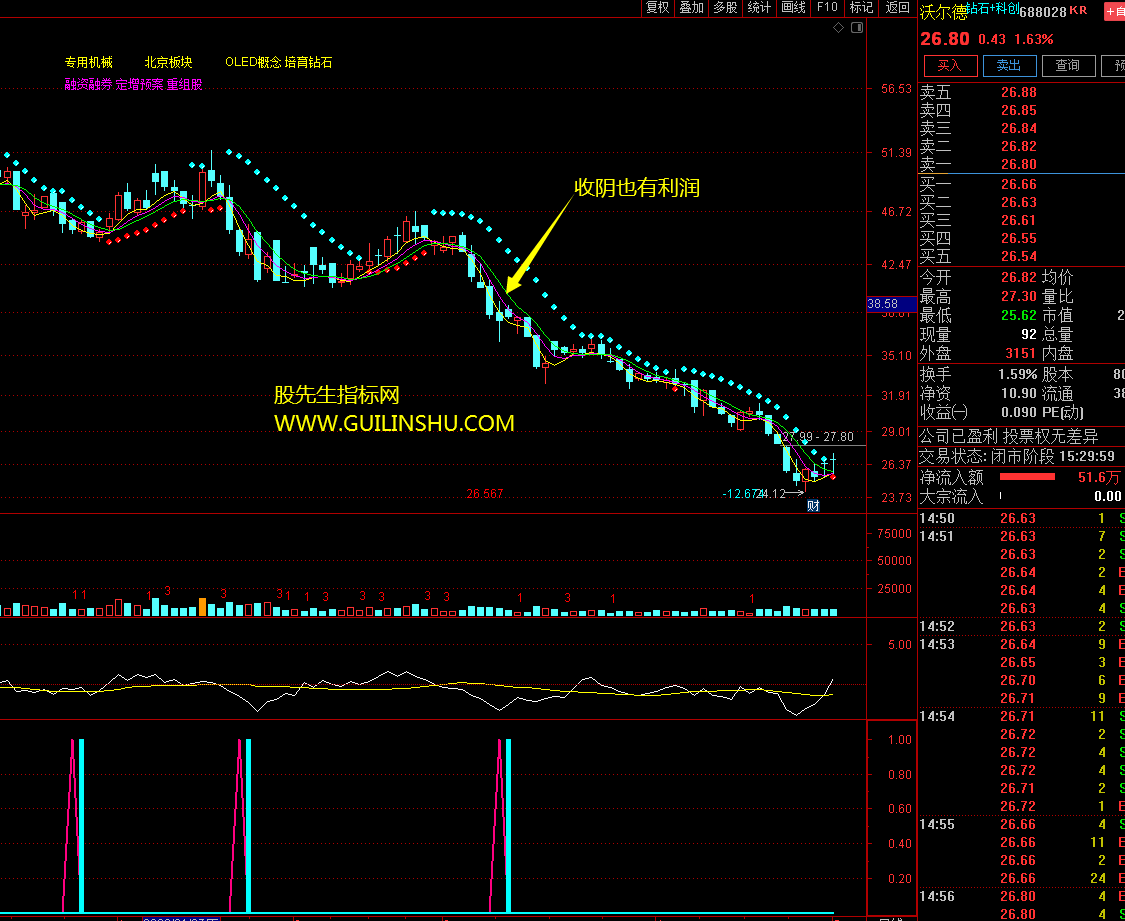Viewport: 1125px width, 921px height.
Task: Open the 复权 adjustment menu
Action: [657, 8]
